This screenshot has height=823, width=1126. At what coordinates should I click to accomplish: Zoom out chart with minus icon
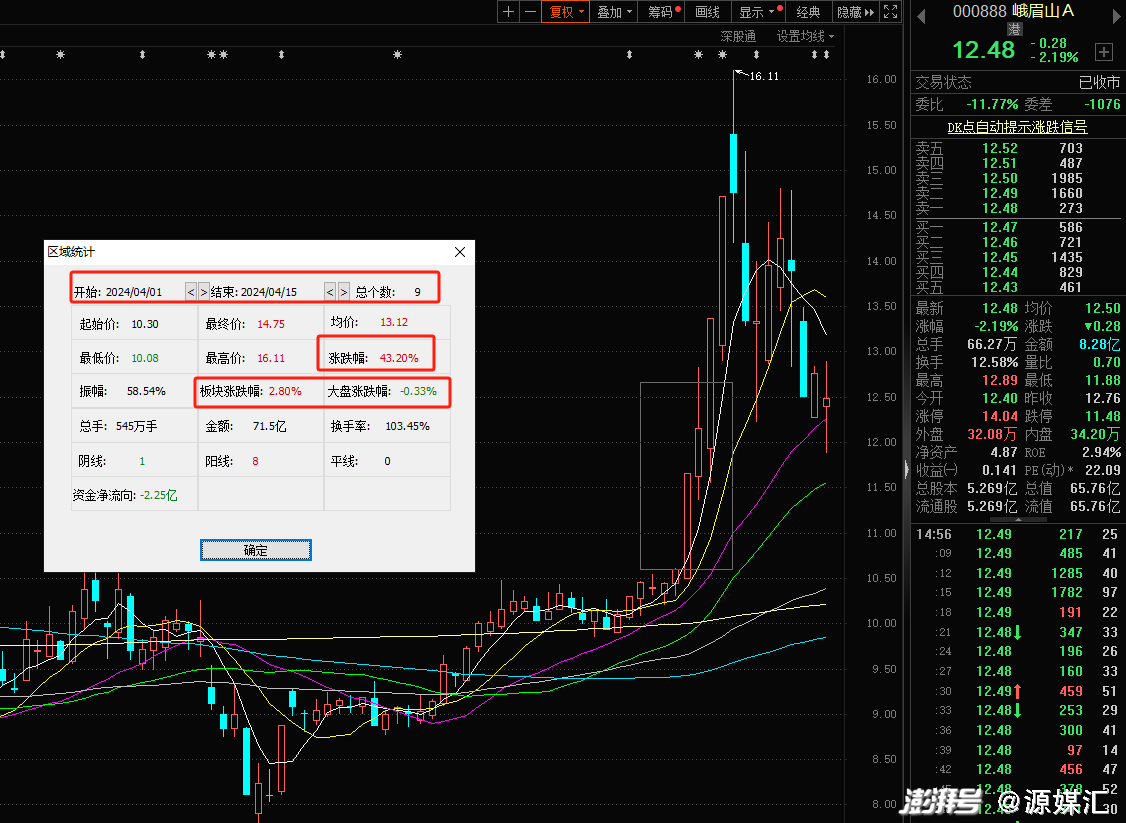point(530,12)
